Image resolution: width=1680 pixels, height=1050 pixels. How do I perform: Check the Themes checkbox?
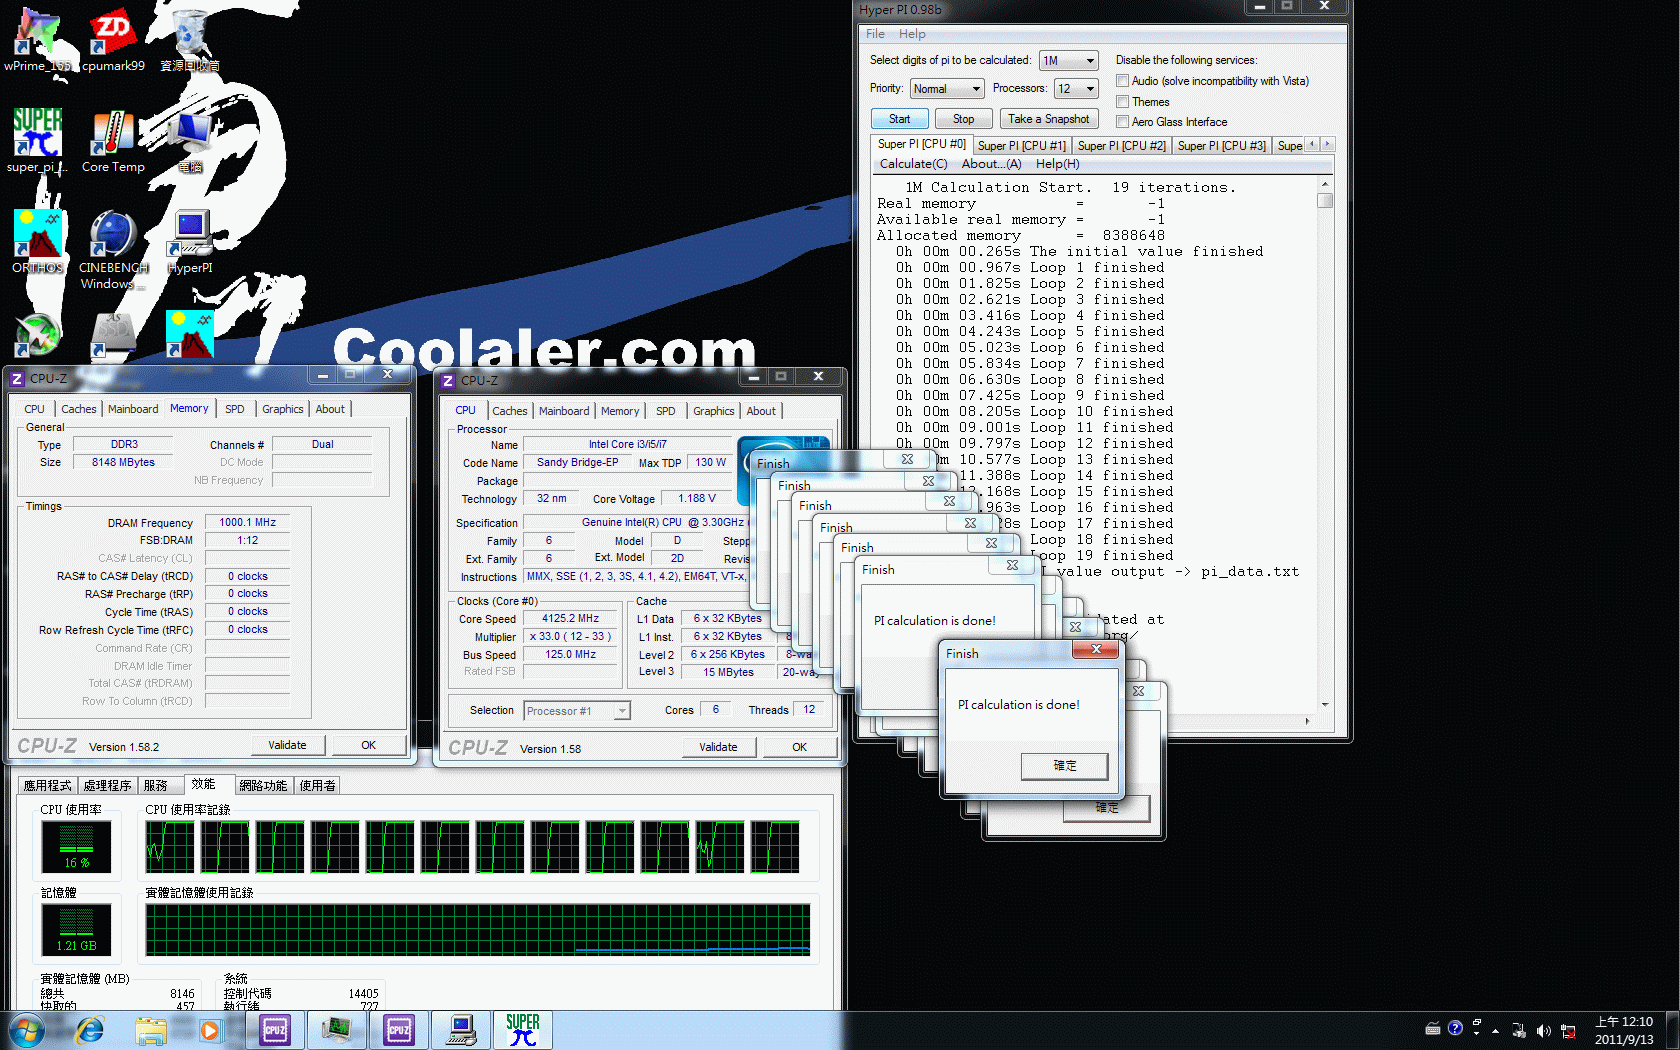[x=1122, y=102]
